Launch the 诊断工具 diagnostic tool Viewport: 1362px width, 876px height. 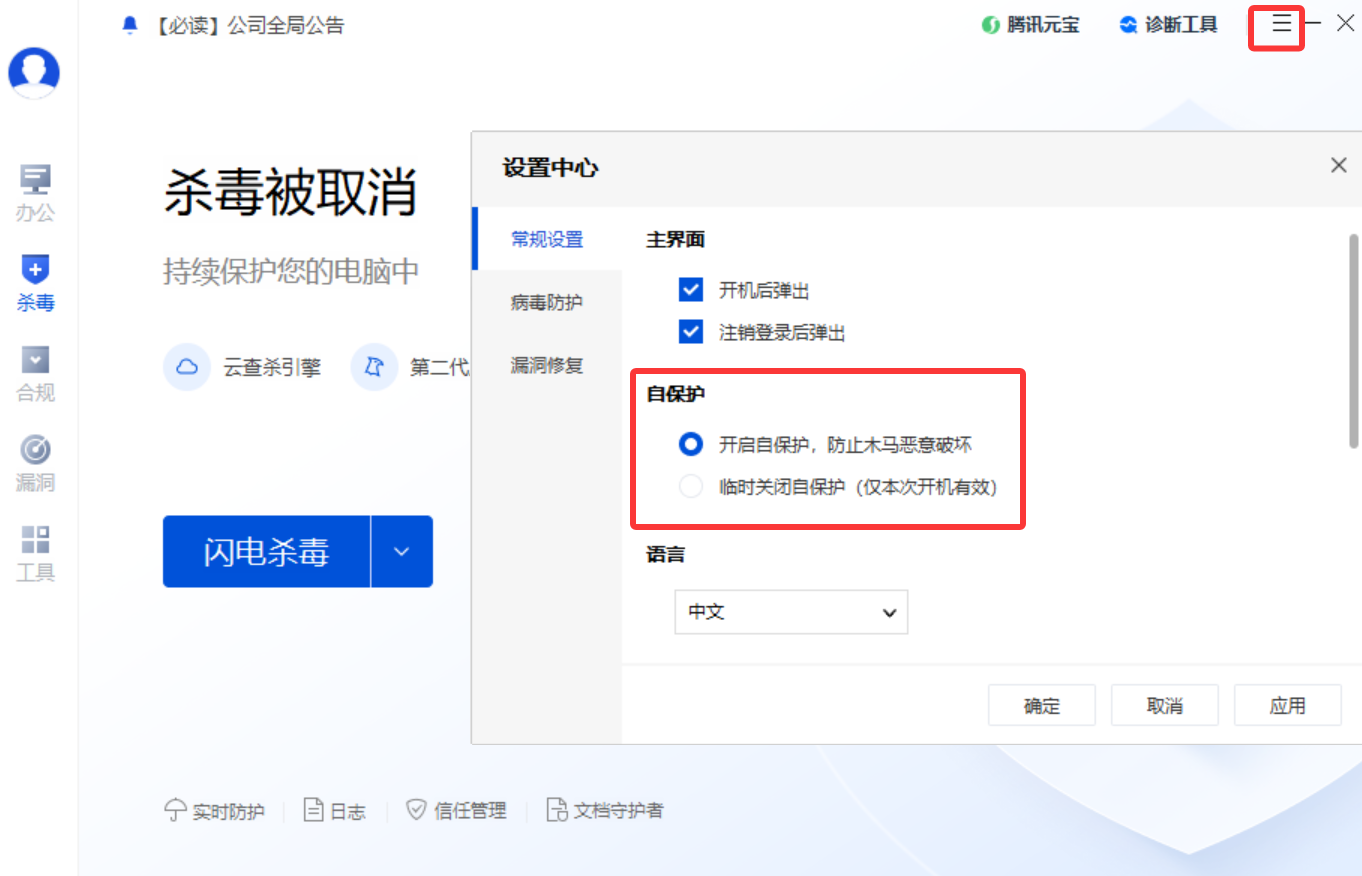[1169, 25]
